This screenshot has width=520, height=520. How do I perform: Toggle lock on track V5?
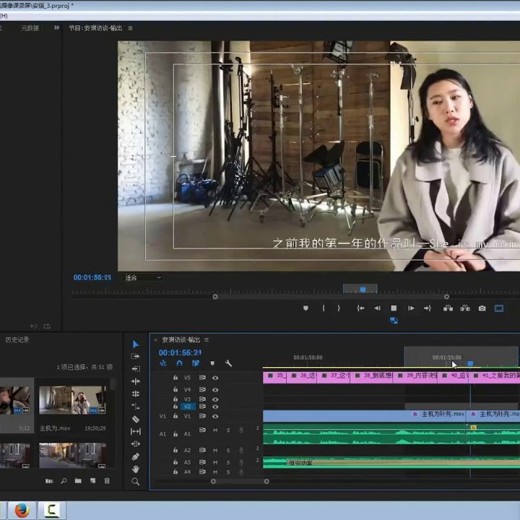coord(175,378)
